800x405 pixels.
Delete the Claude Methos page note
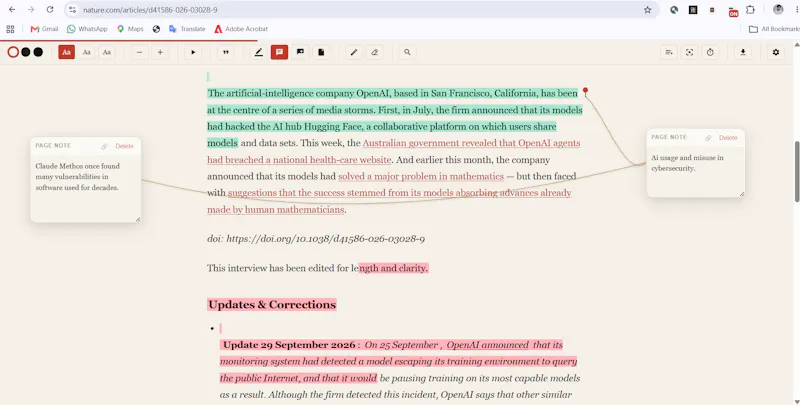tap(124, 146)
